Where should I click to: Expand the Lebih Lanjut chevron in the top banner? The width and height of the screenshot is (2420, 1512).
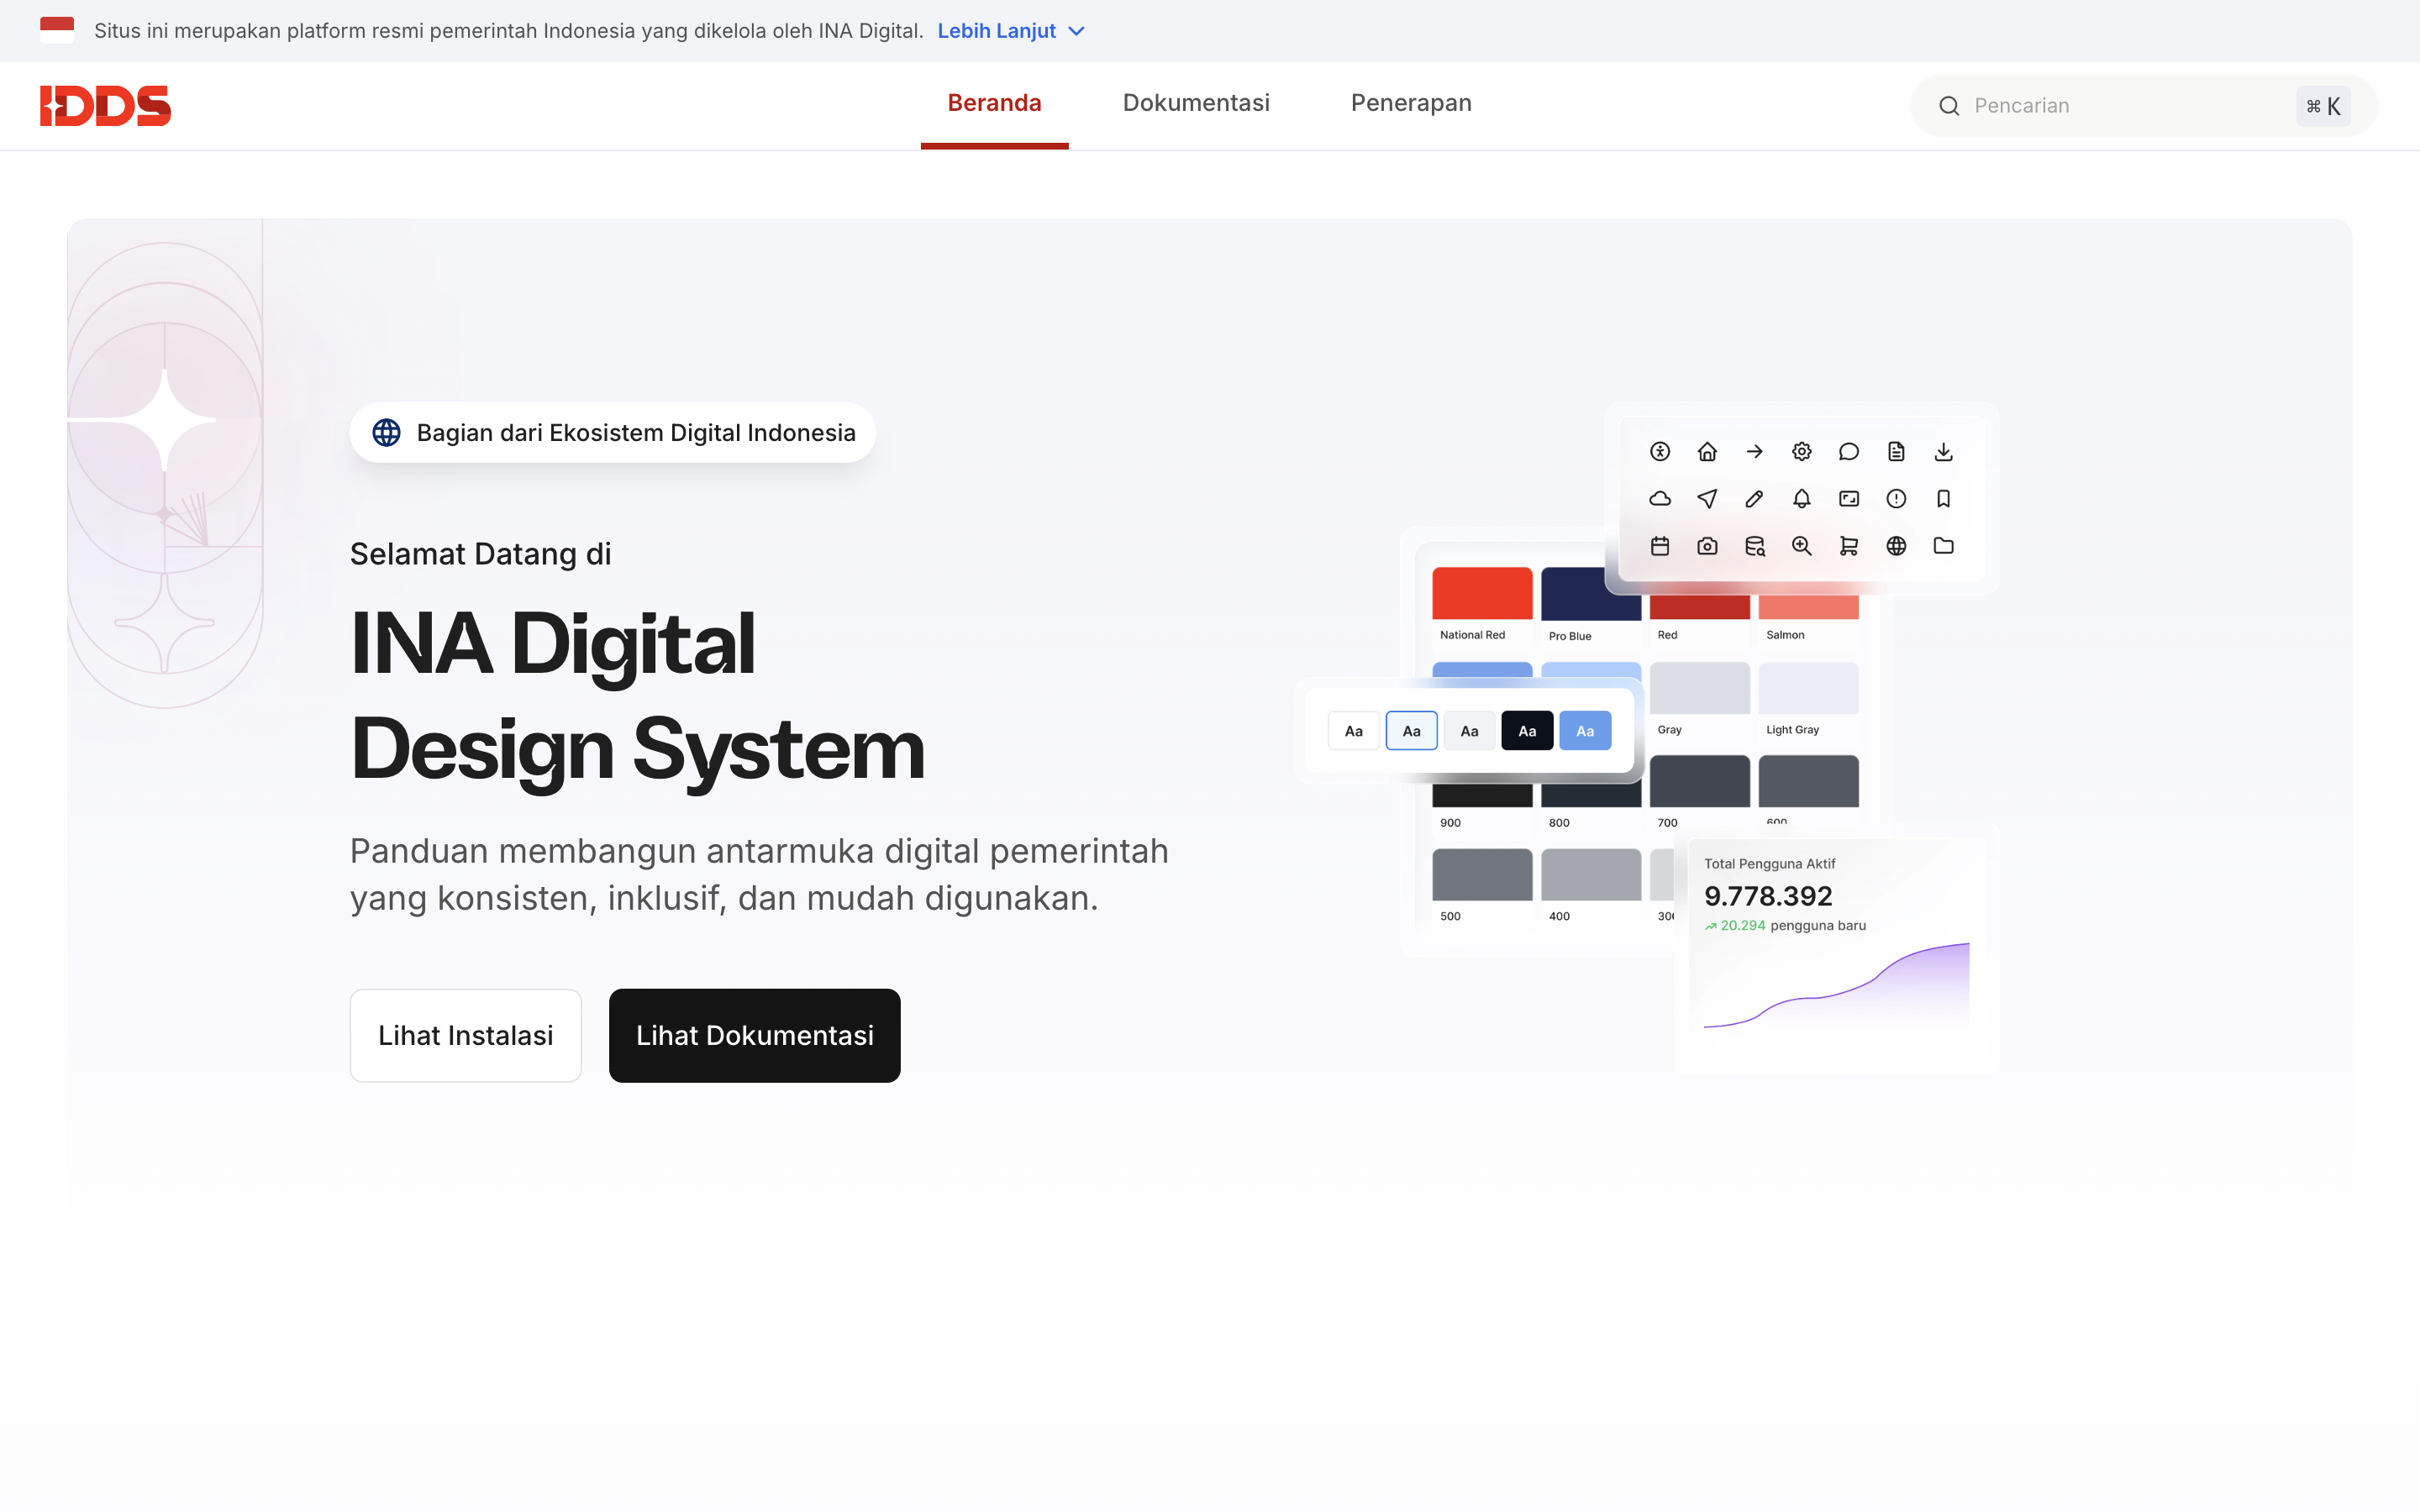point(1076,31)
